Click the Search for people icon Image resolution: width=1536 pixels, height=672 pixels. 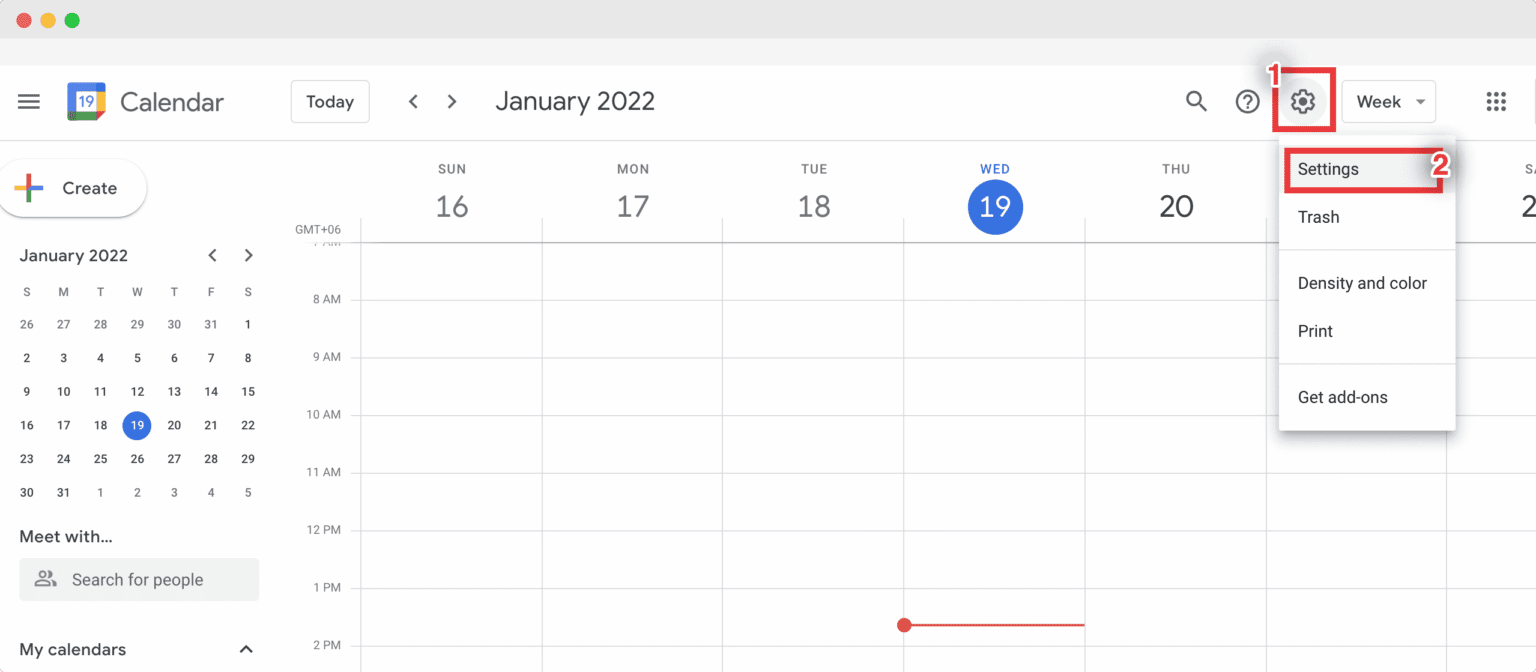pos(44,578)
